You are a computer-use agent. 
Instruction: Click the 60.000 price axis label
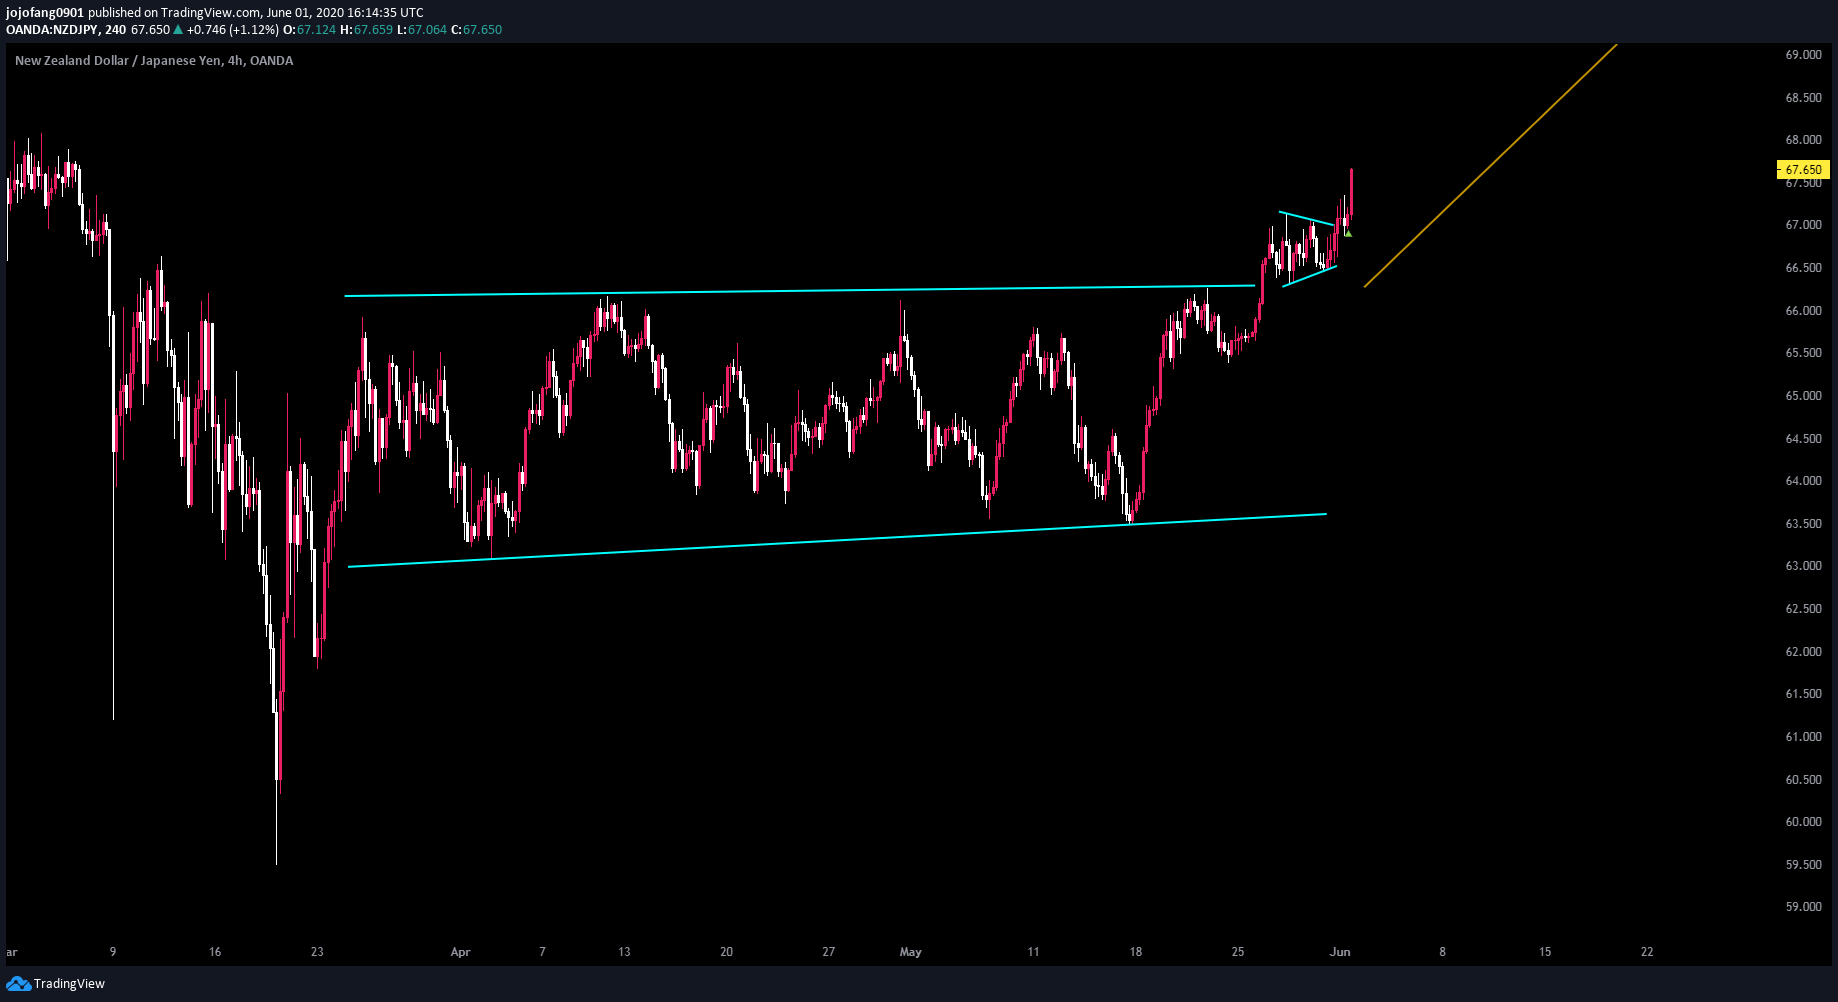coord(1803,822)
